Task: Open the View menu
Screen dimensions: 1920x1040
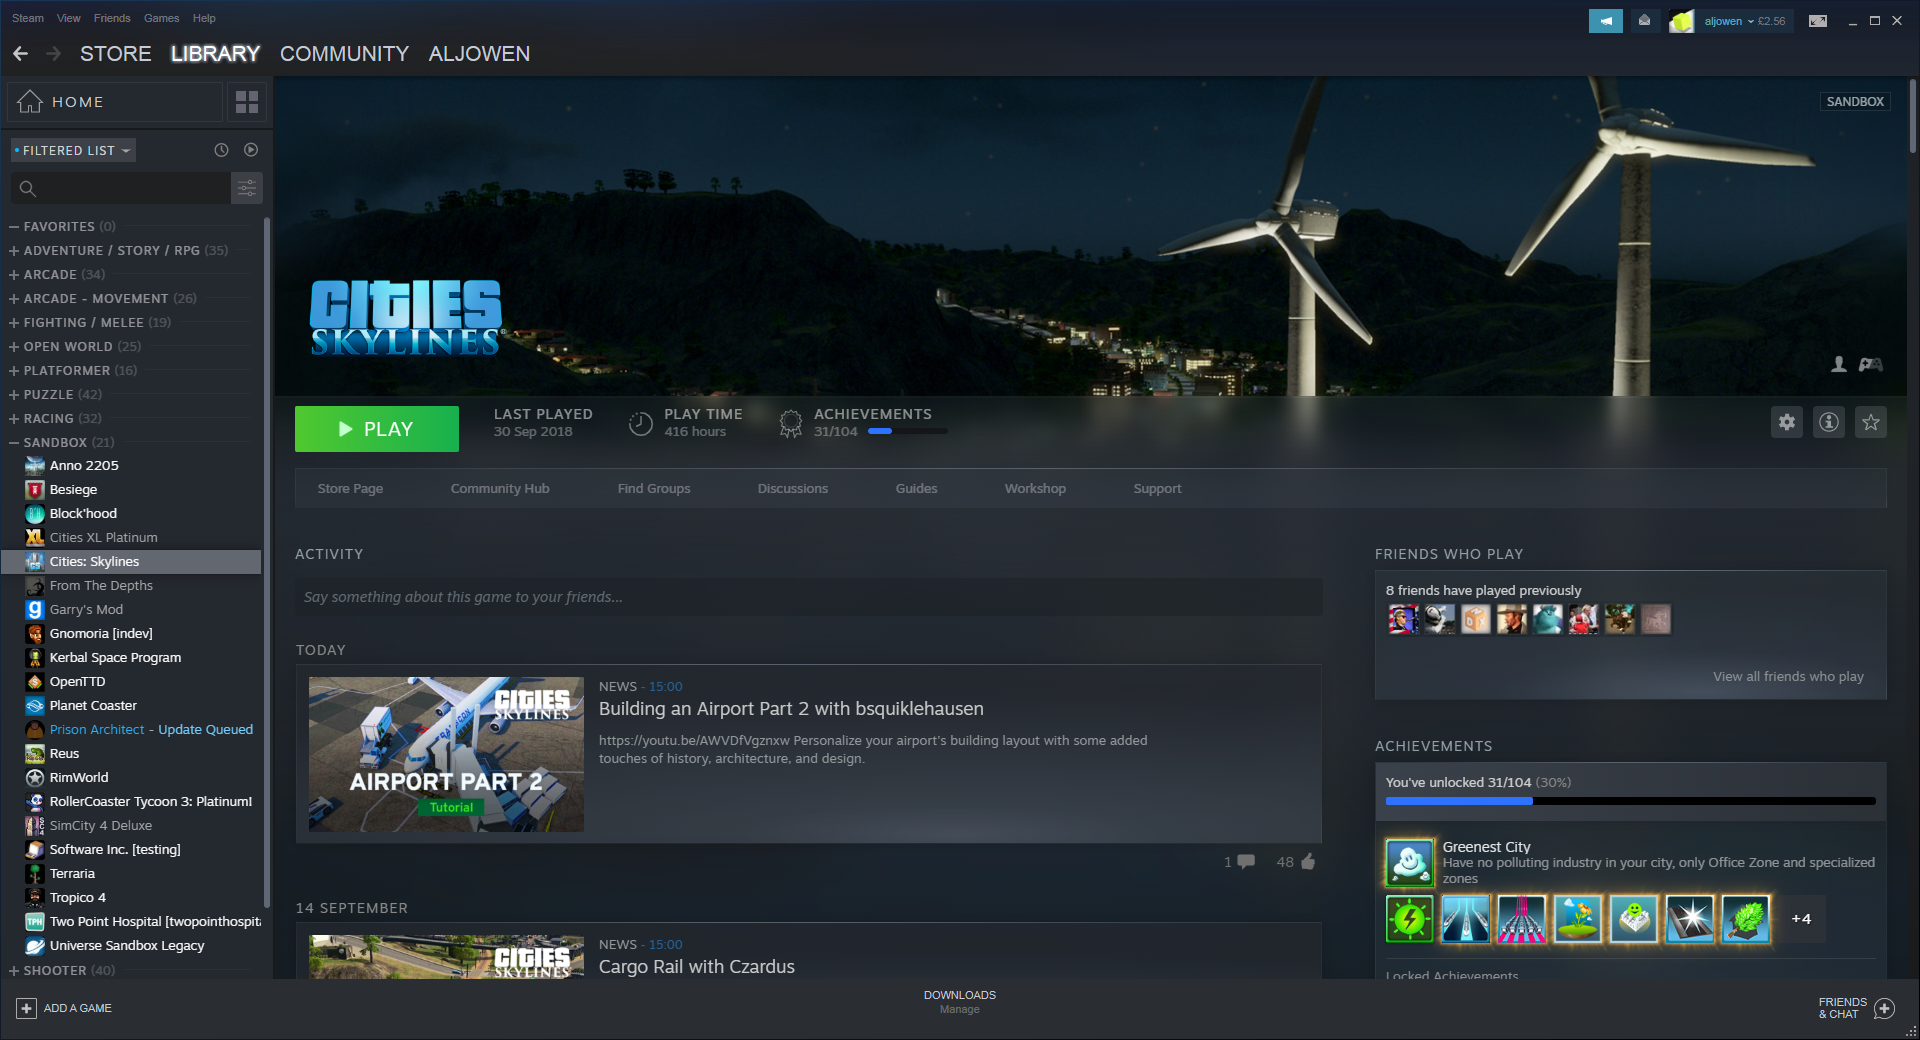Action: click(x=69, y=18)
